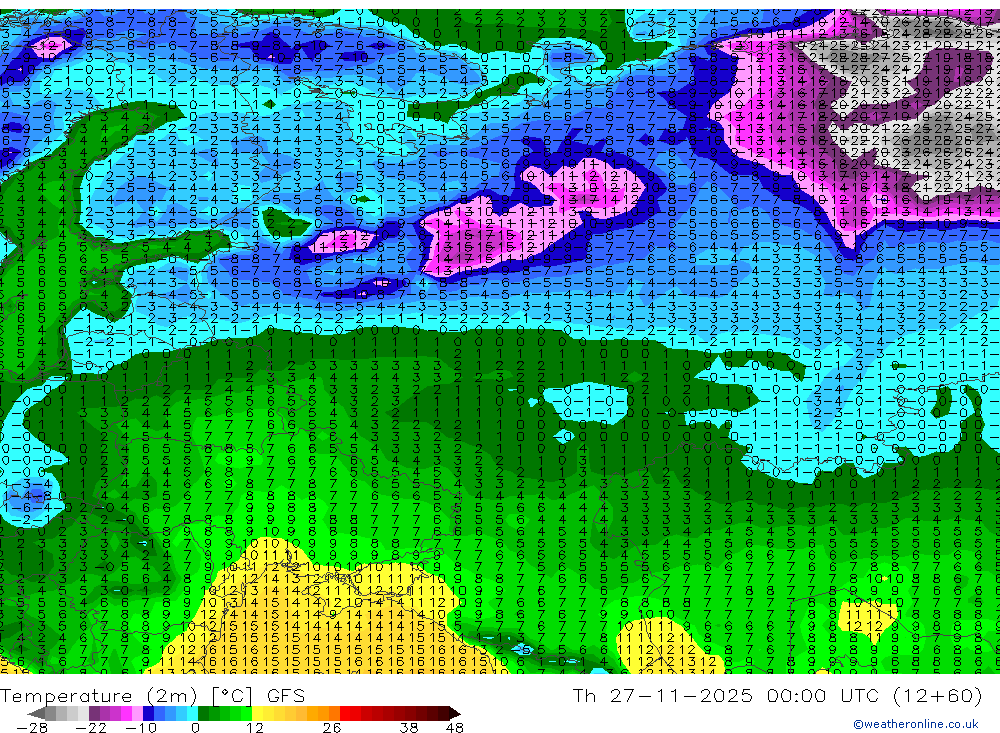This screenshot has height=733, width=1000.
Task: Click the gray arrow at the legend's cold end
Action: tap(37, 713)
